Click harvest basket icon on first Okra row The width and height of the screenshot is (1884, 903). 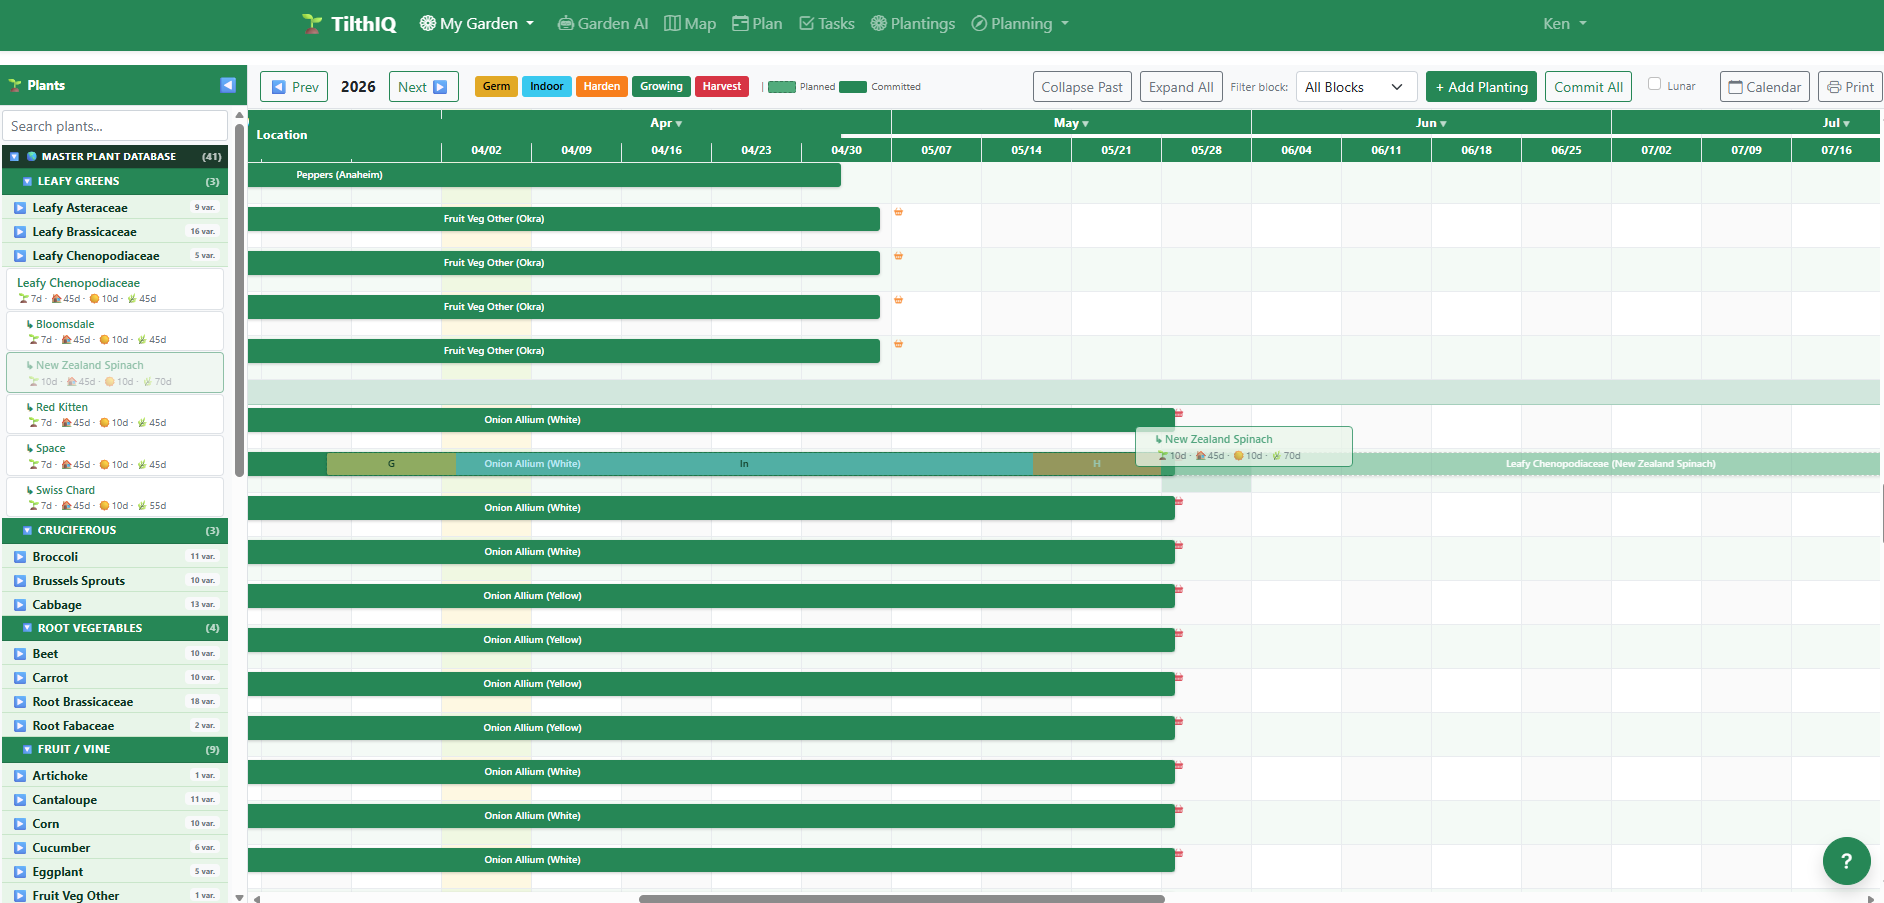point(898,212)
